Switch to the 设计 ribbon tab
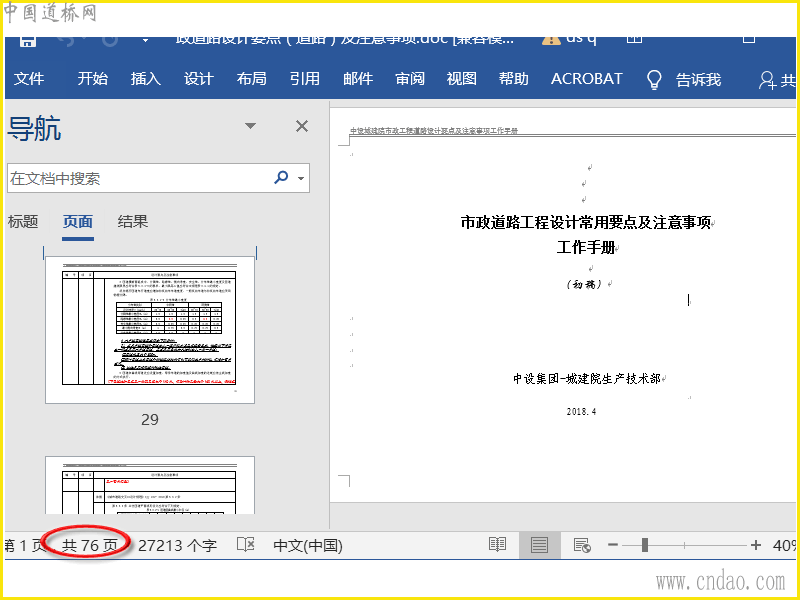The image size is (800, 600). [198, 79]
